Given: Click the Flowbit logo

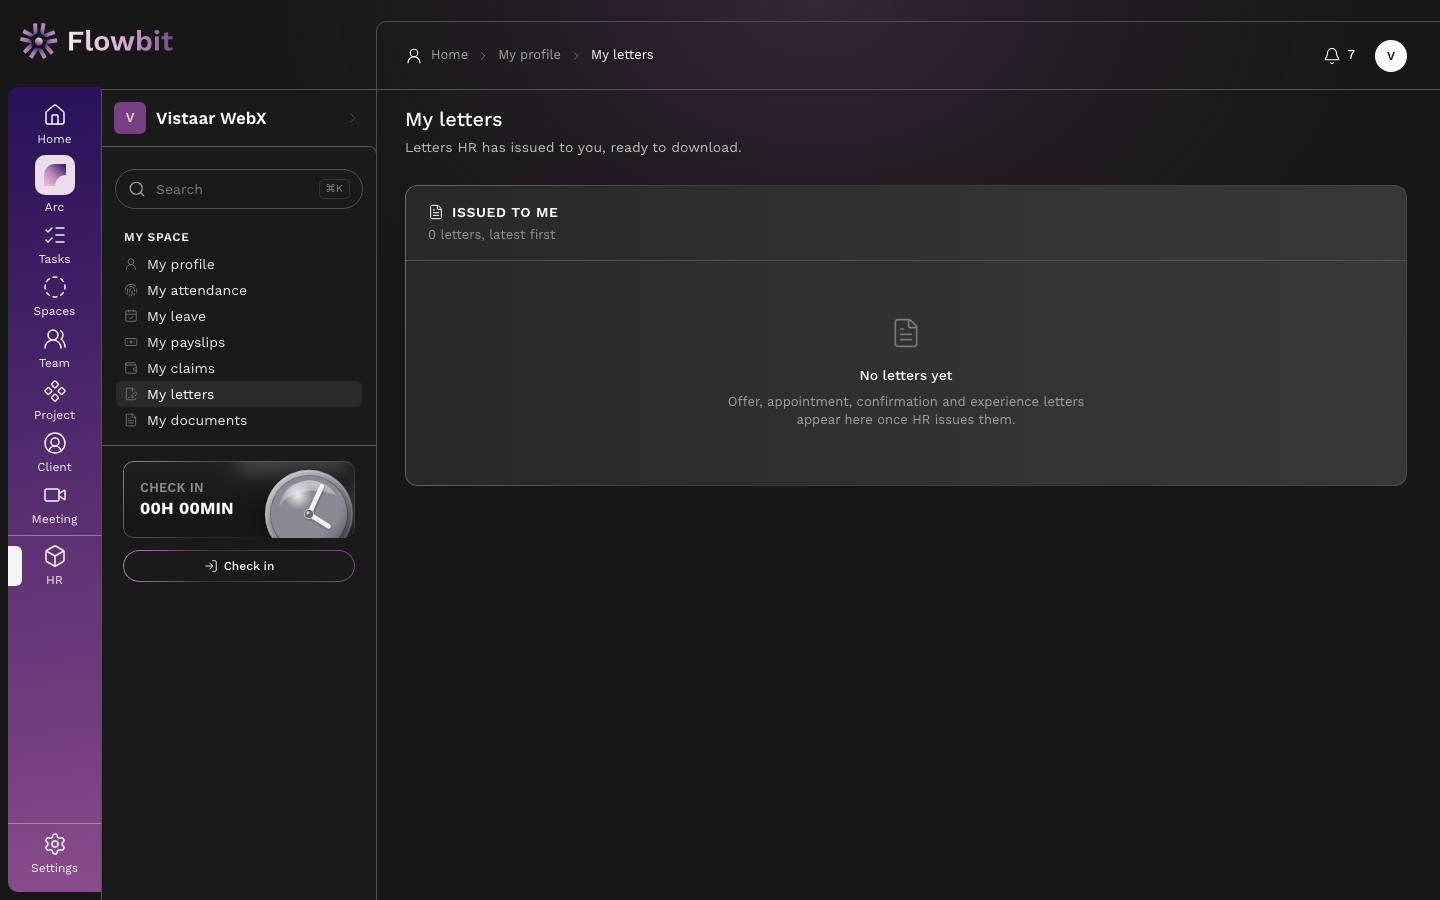Looking at the screenshot, I should point(96,41).
